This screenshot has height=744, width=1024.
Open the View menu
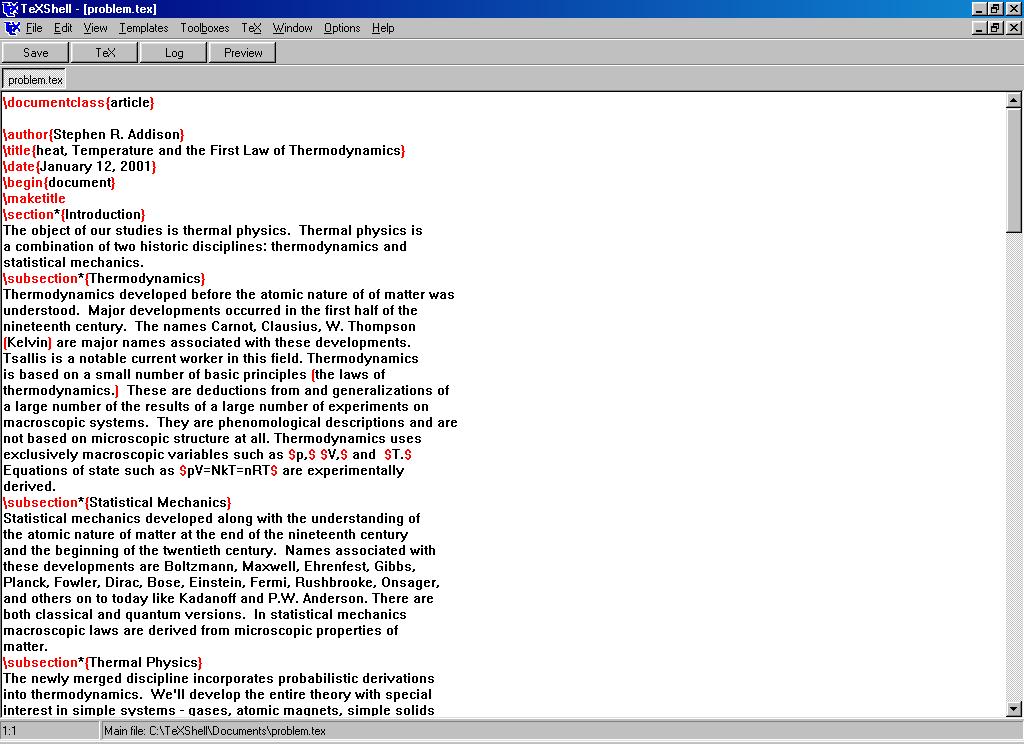click(95, 28)
